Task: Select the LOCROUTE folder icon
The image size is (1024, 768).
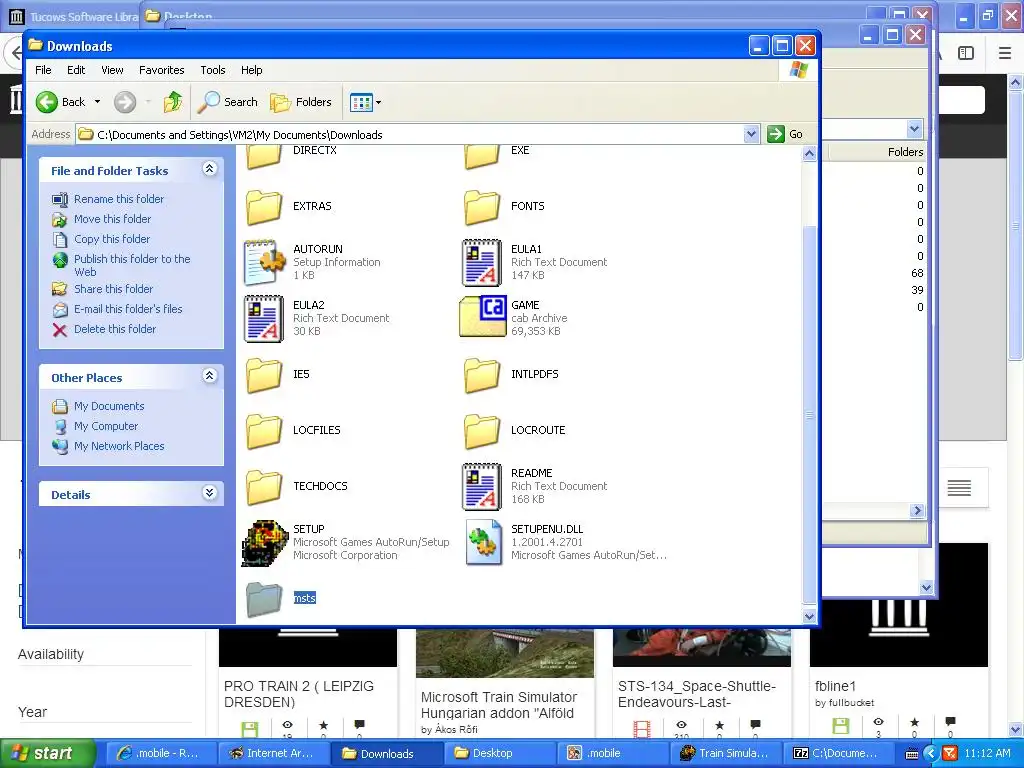Action: click(x=482, y=431)
